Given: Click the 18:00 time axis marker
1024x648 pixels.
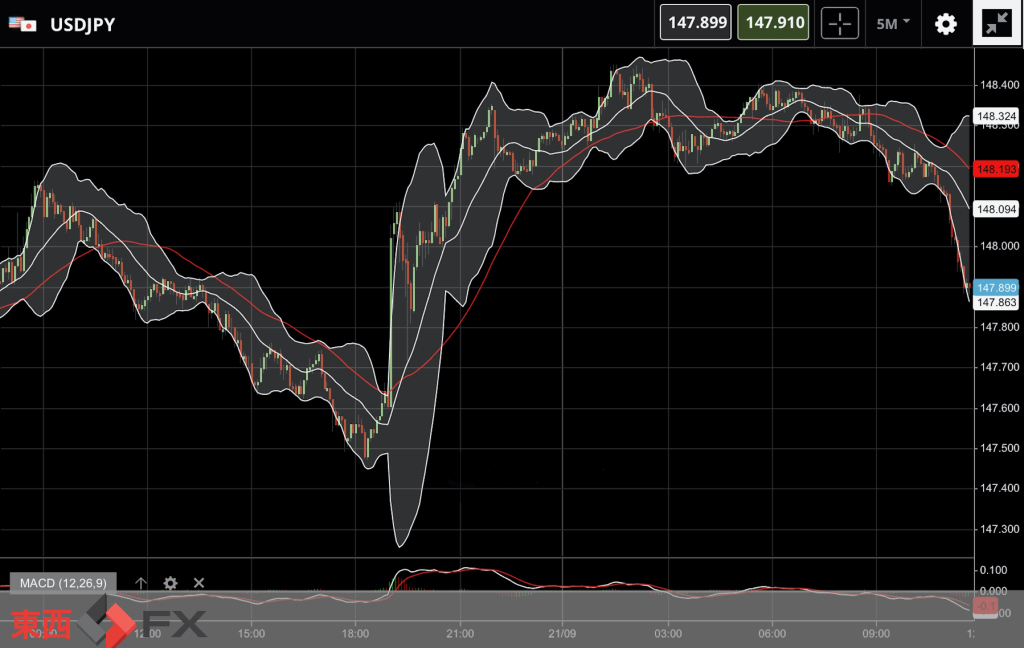Looking at the screenshot, I should (x=356, y=633).
